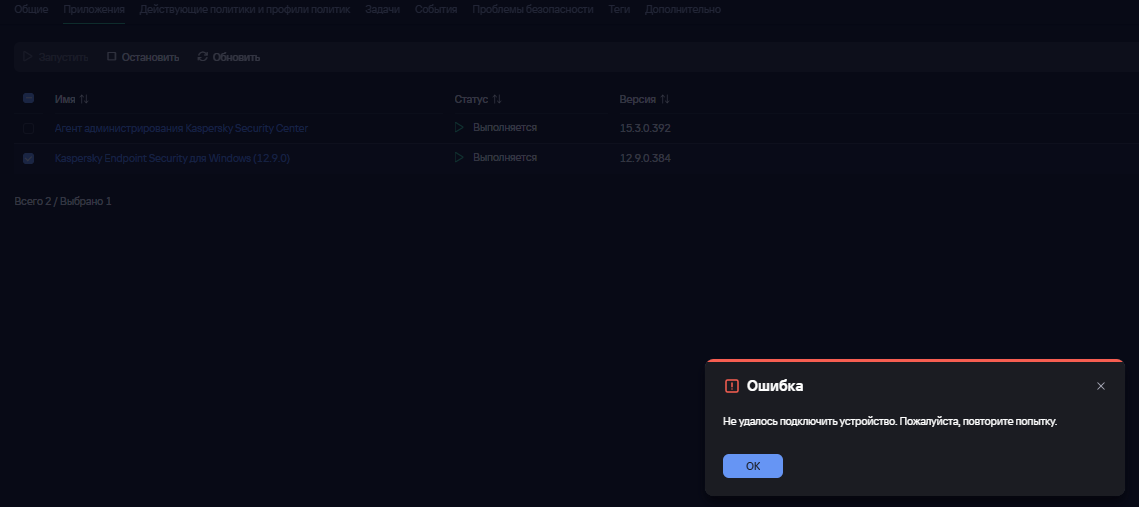
Task: Click the Остановить toolbar button
Action: click(x=143, y=57)
